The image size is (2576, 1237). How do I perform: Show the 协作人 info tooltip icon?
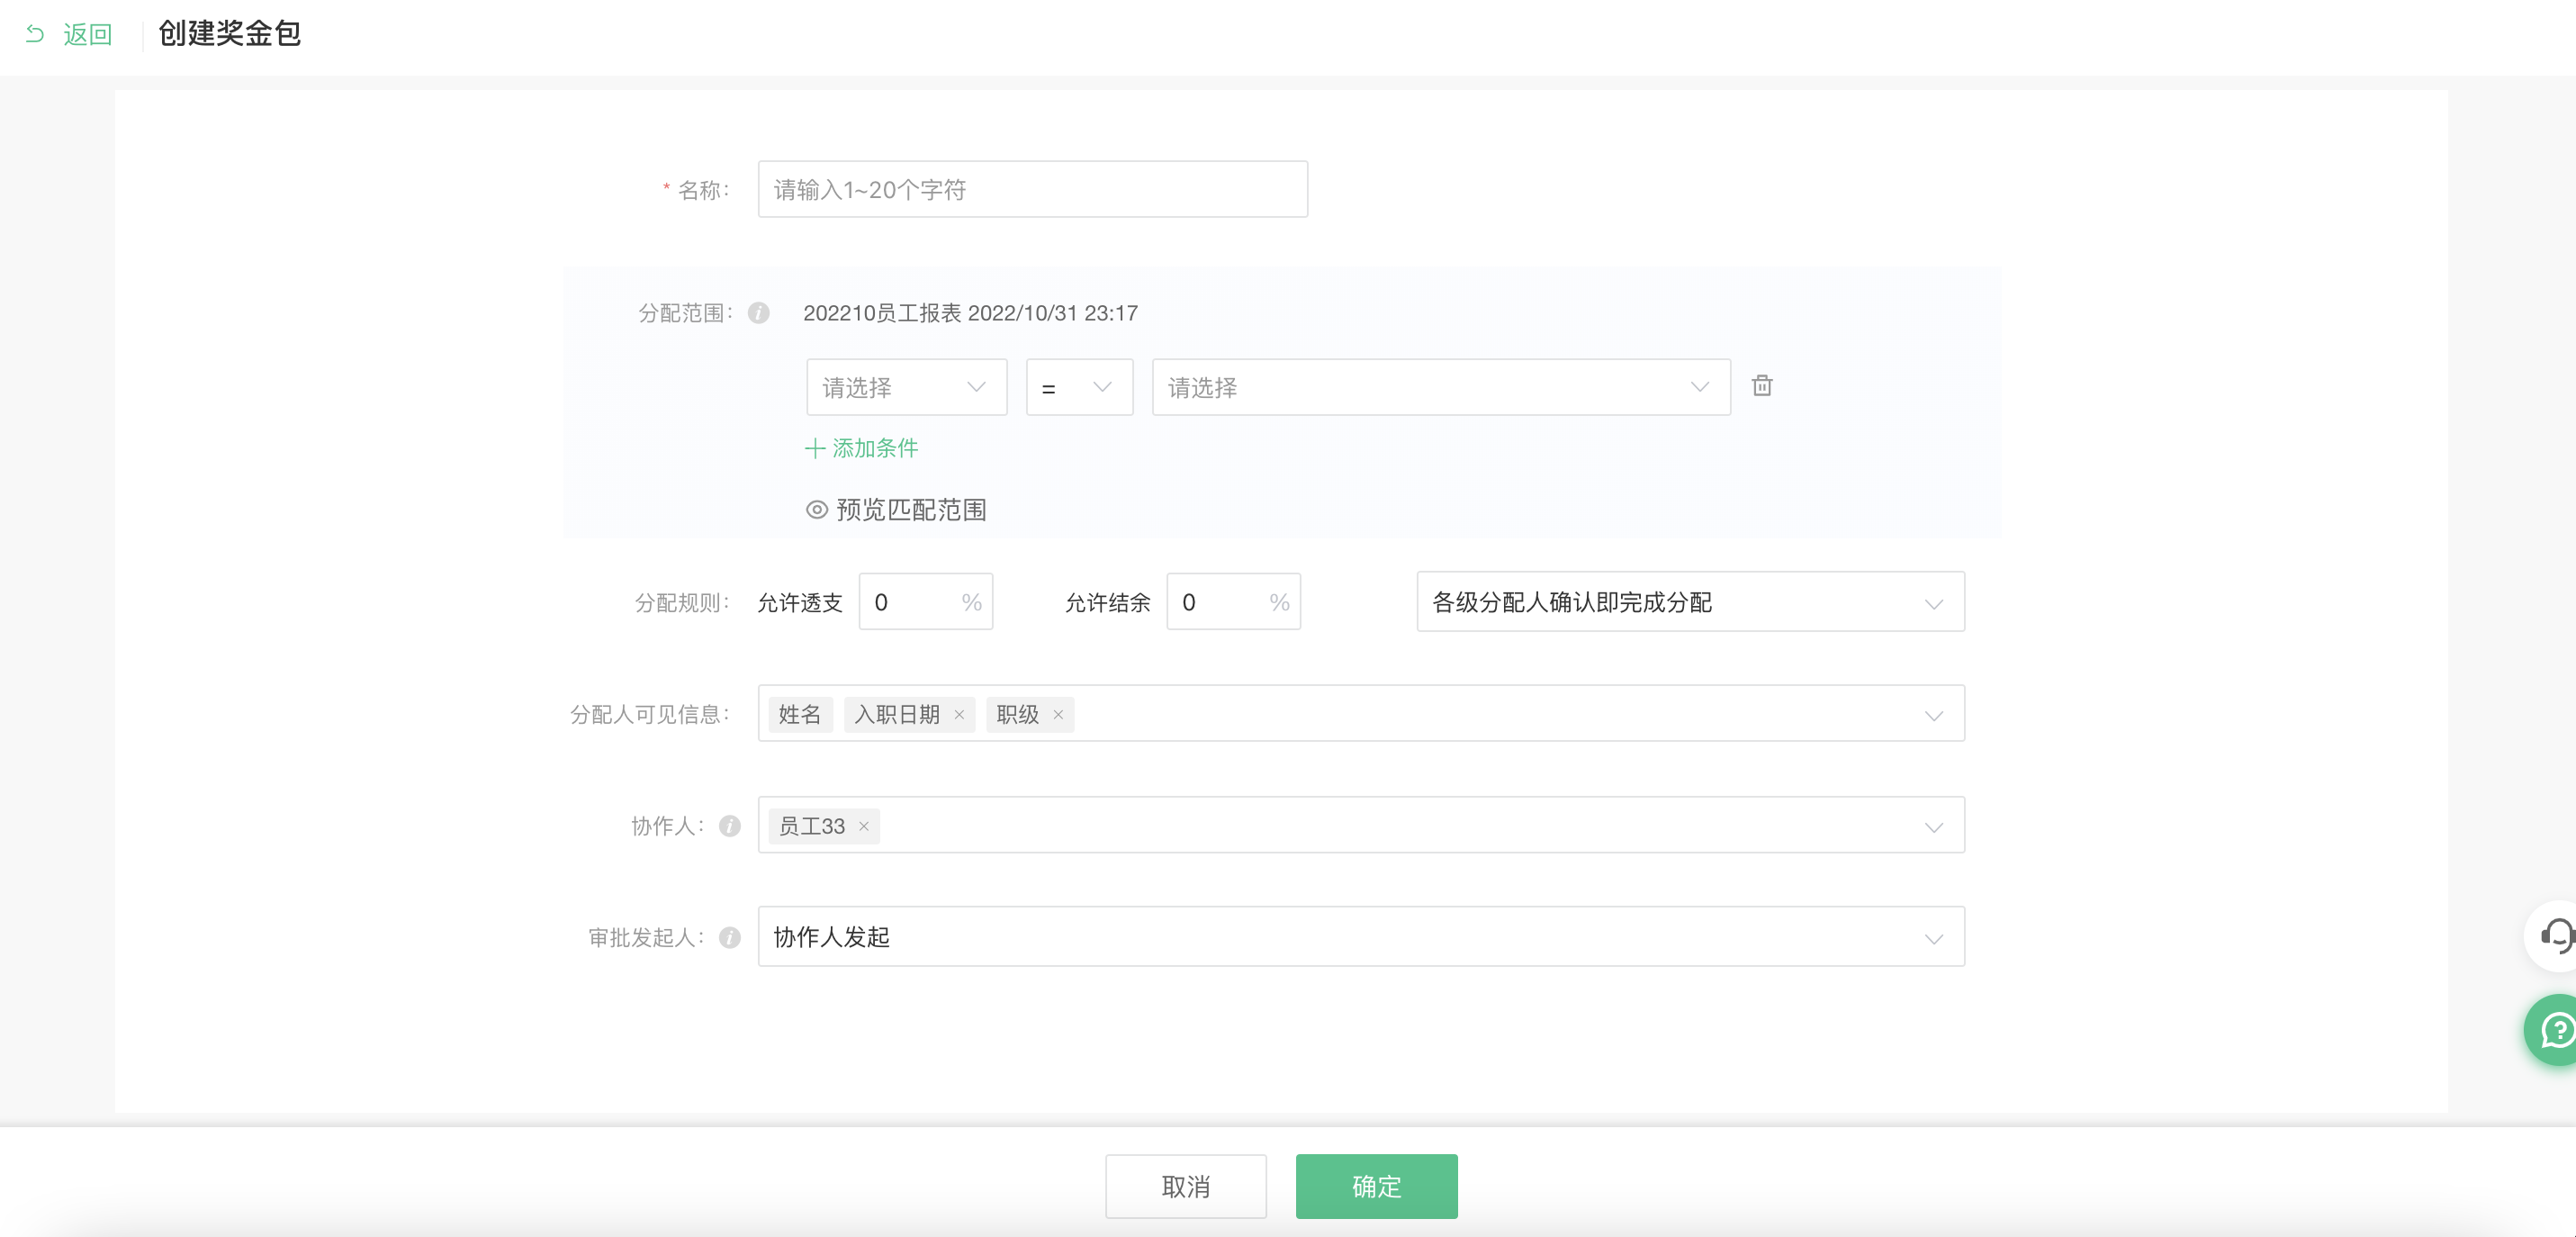[730, 826]
